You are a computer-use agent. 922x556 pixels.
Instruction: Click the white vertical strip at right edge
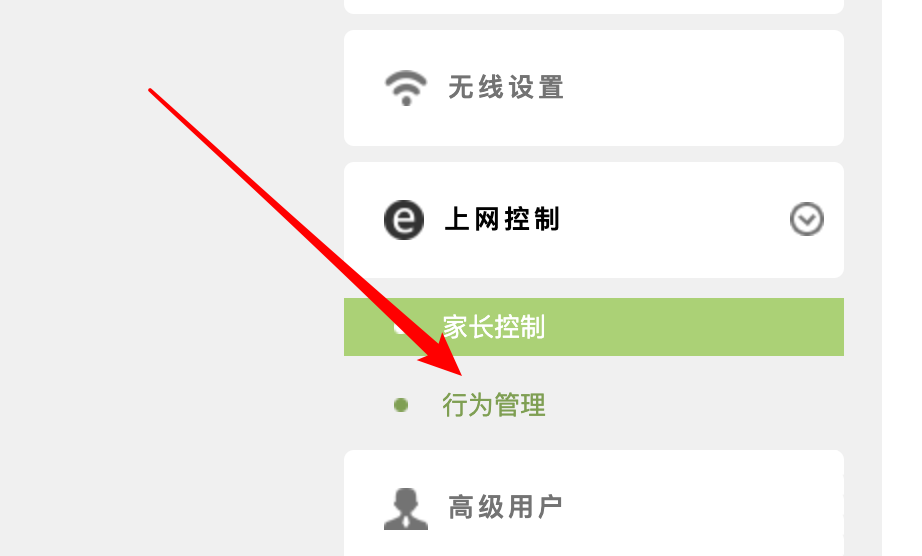(x=901, y=278)
